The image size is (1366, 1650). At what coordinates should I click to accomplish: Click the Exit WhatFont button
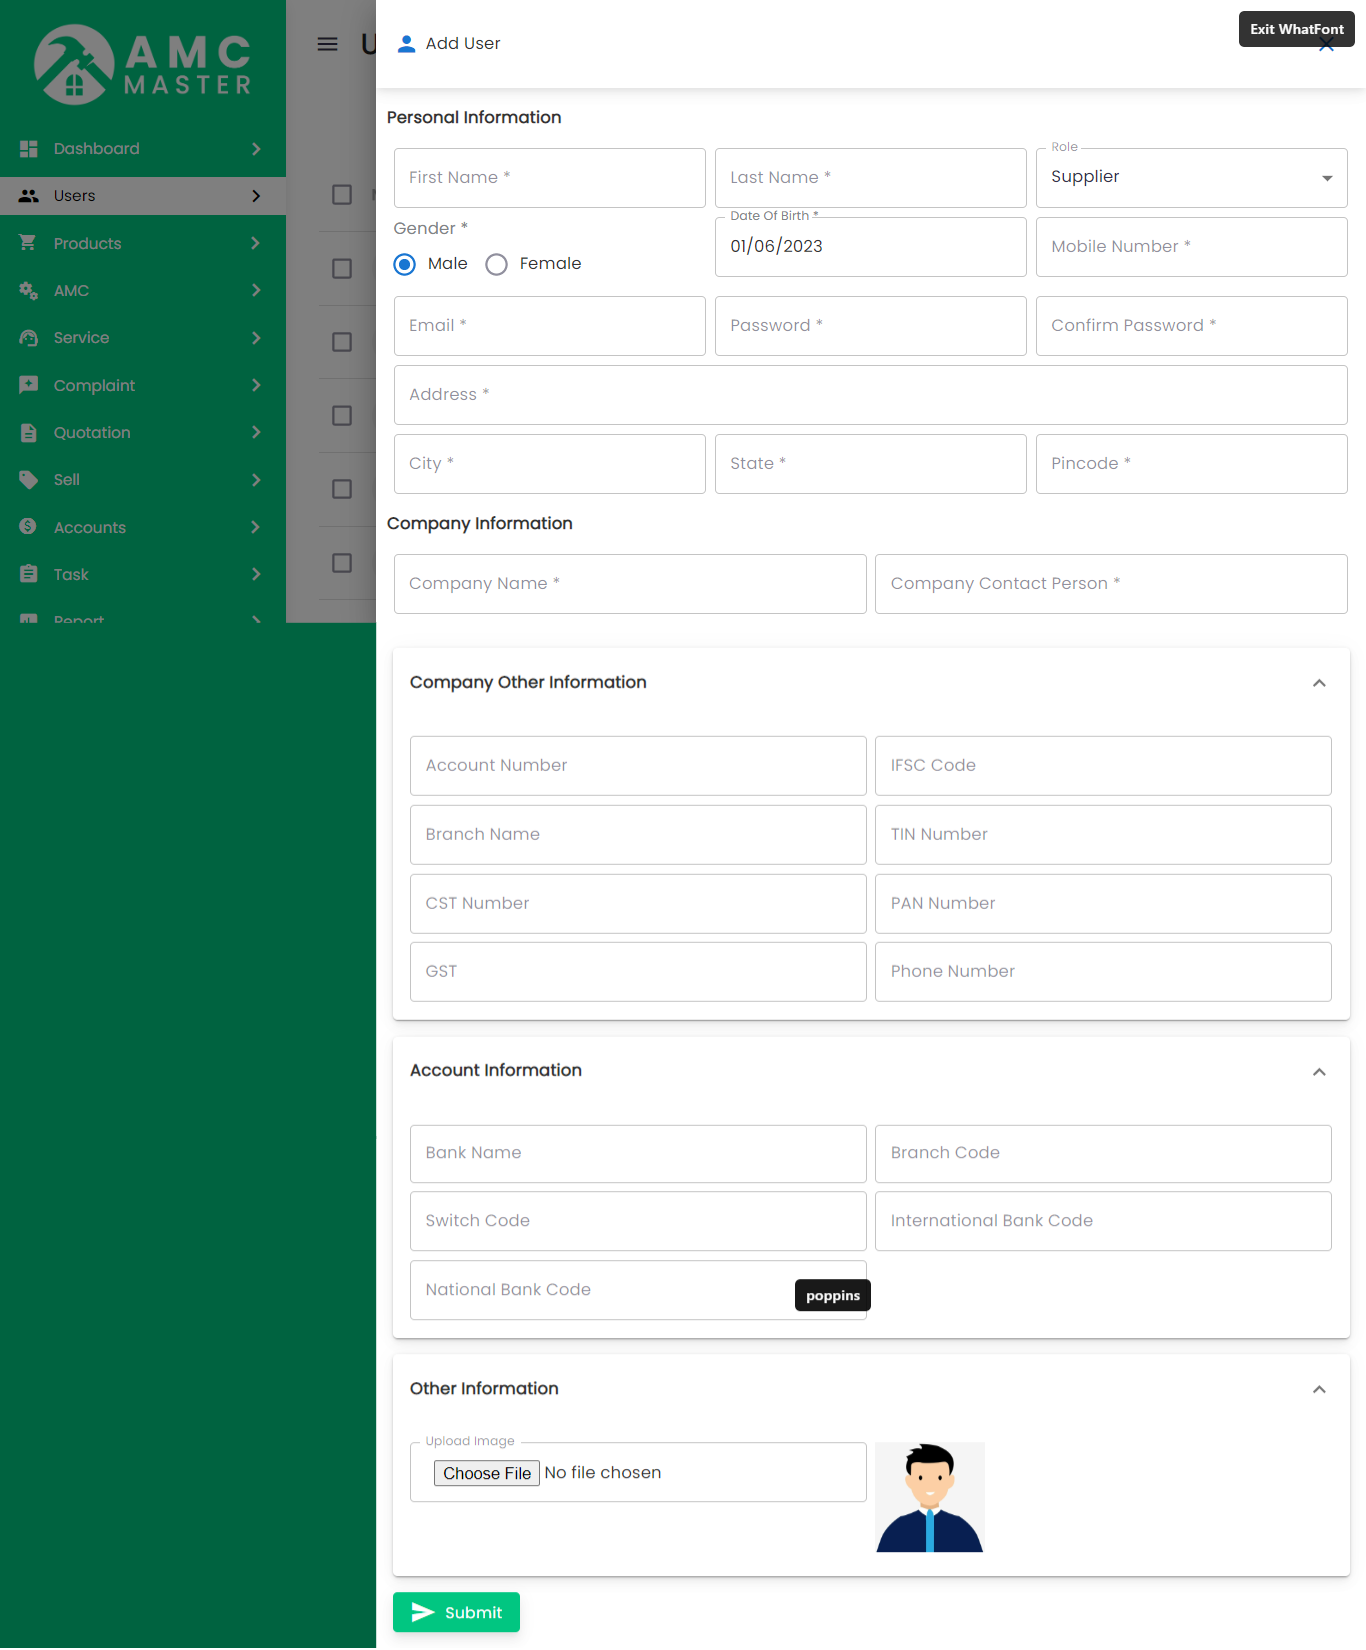[x=1296, y=29]
